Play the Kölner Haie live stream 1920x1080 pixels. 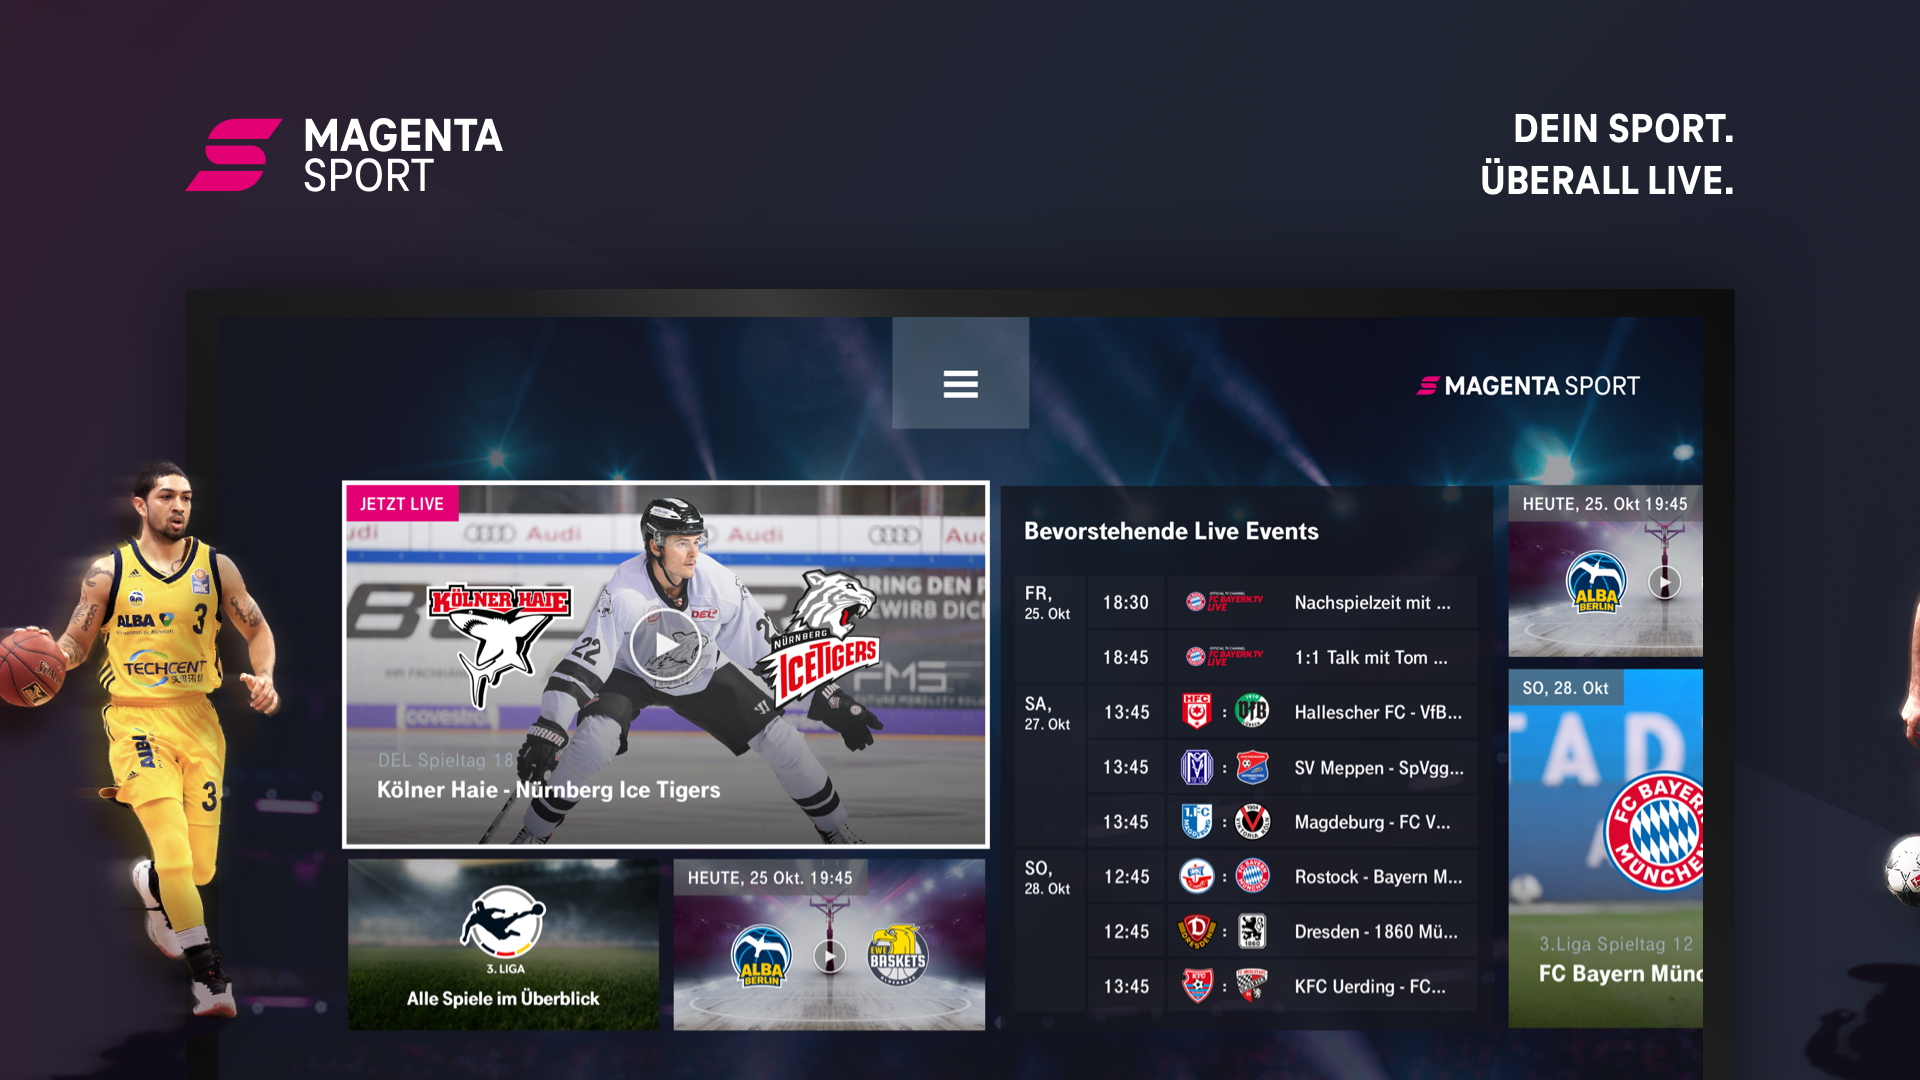[x=666, y=646]
